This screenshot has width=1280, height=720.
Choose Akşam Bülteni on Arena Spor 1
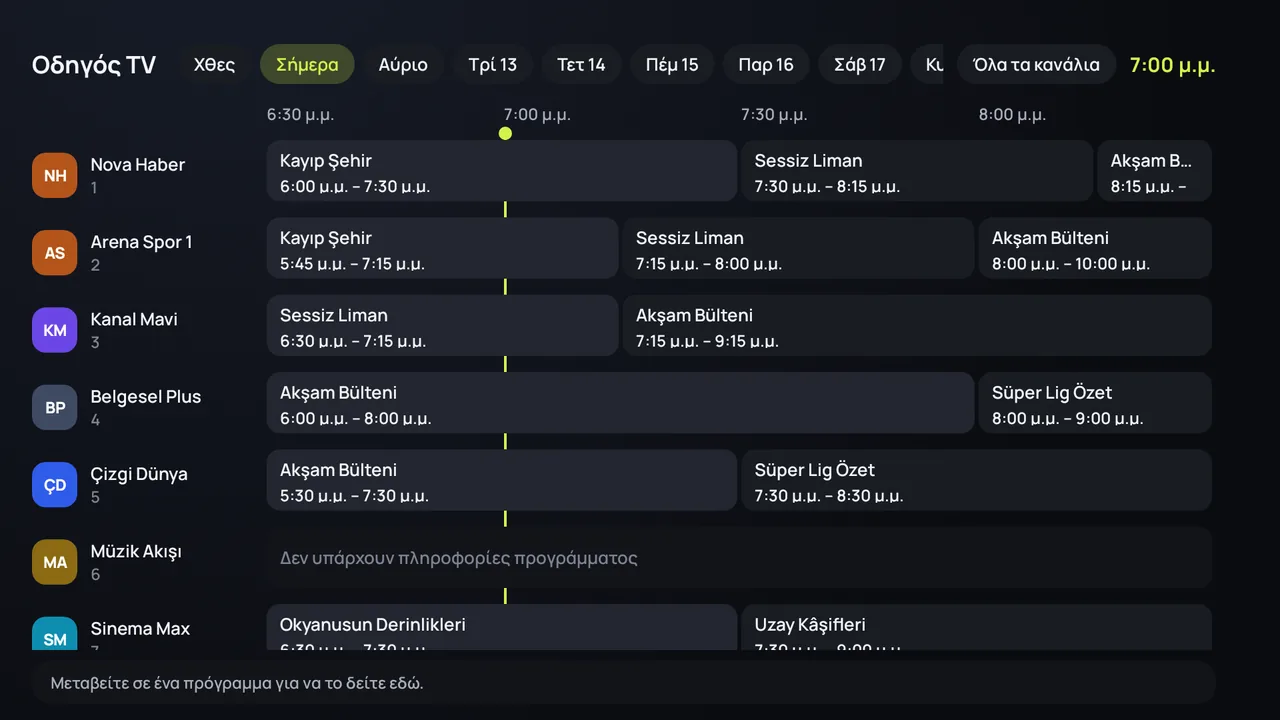(1095, 248)
